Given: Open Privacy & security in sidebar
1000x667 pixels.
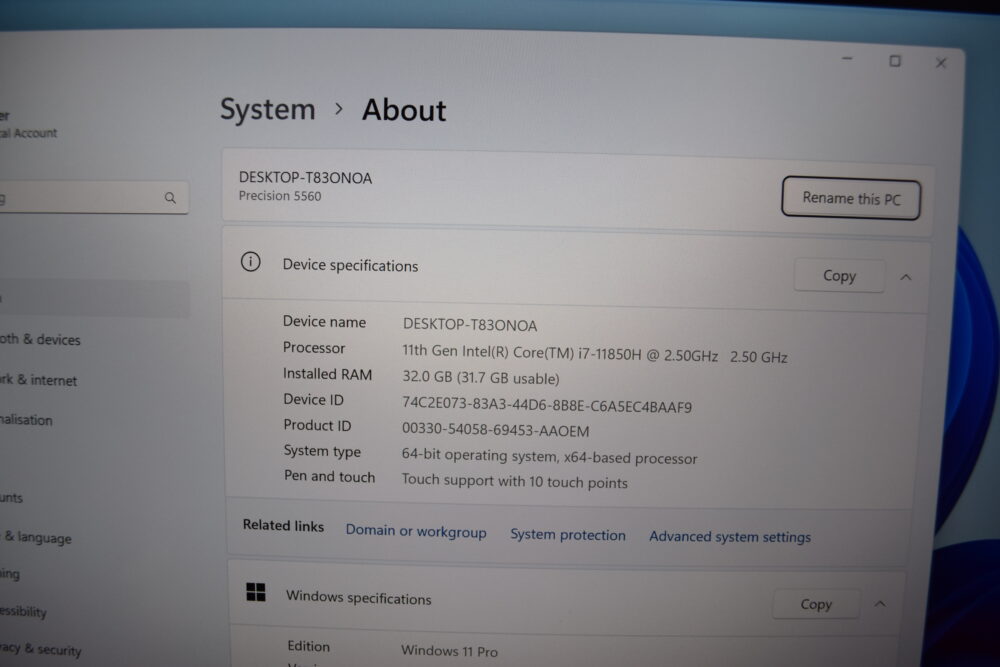Looking at the screenshot, I should [41, 649].
